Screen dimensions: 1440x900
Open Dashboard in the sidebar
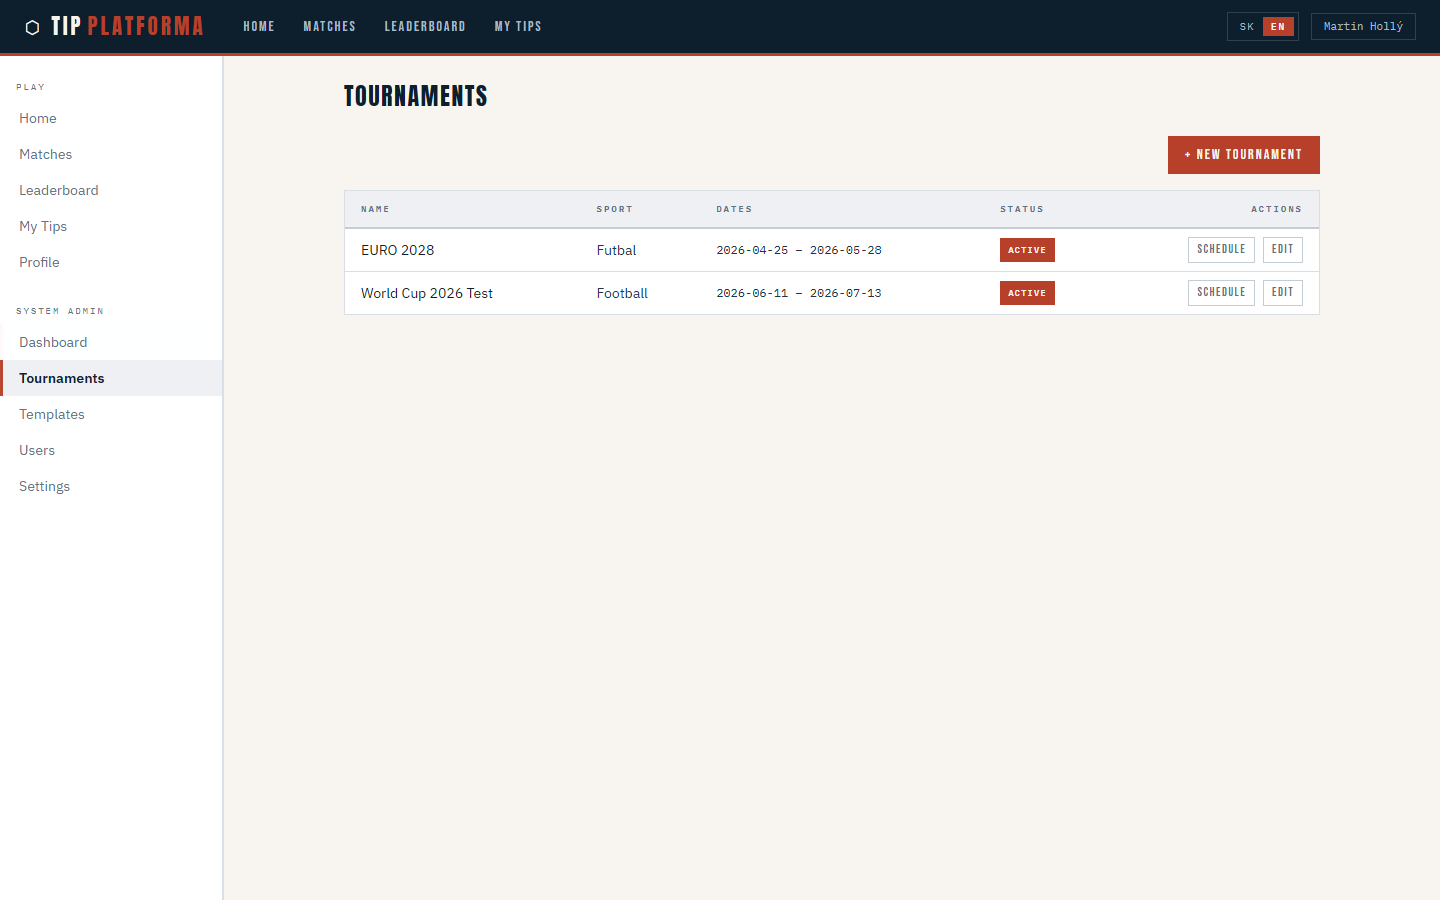click(x=53, y=342)
